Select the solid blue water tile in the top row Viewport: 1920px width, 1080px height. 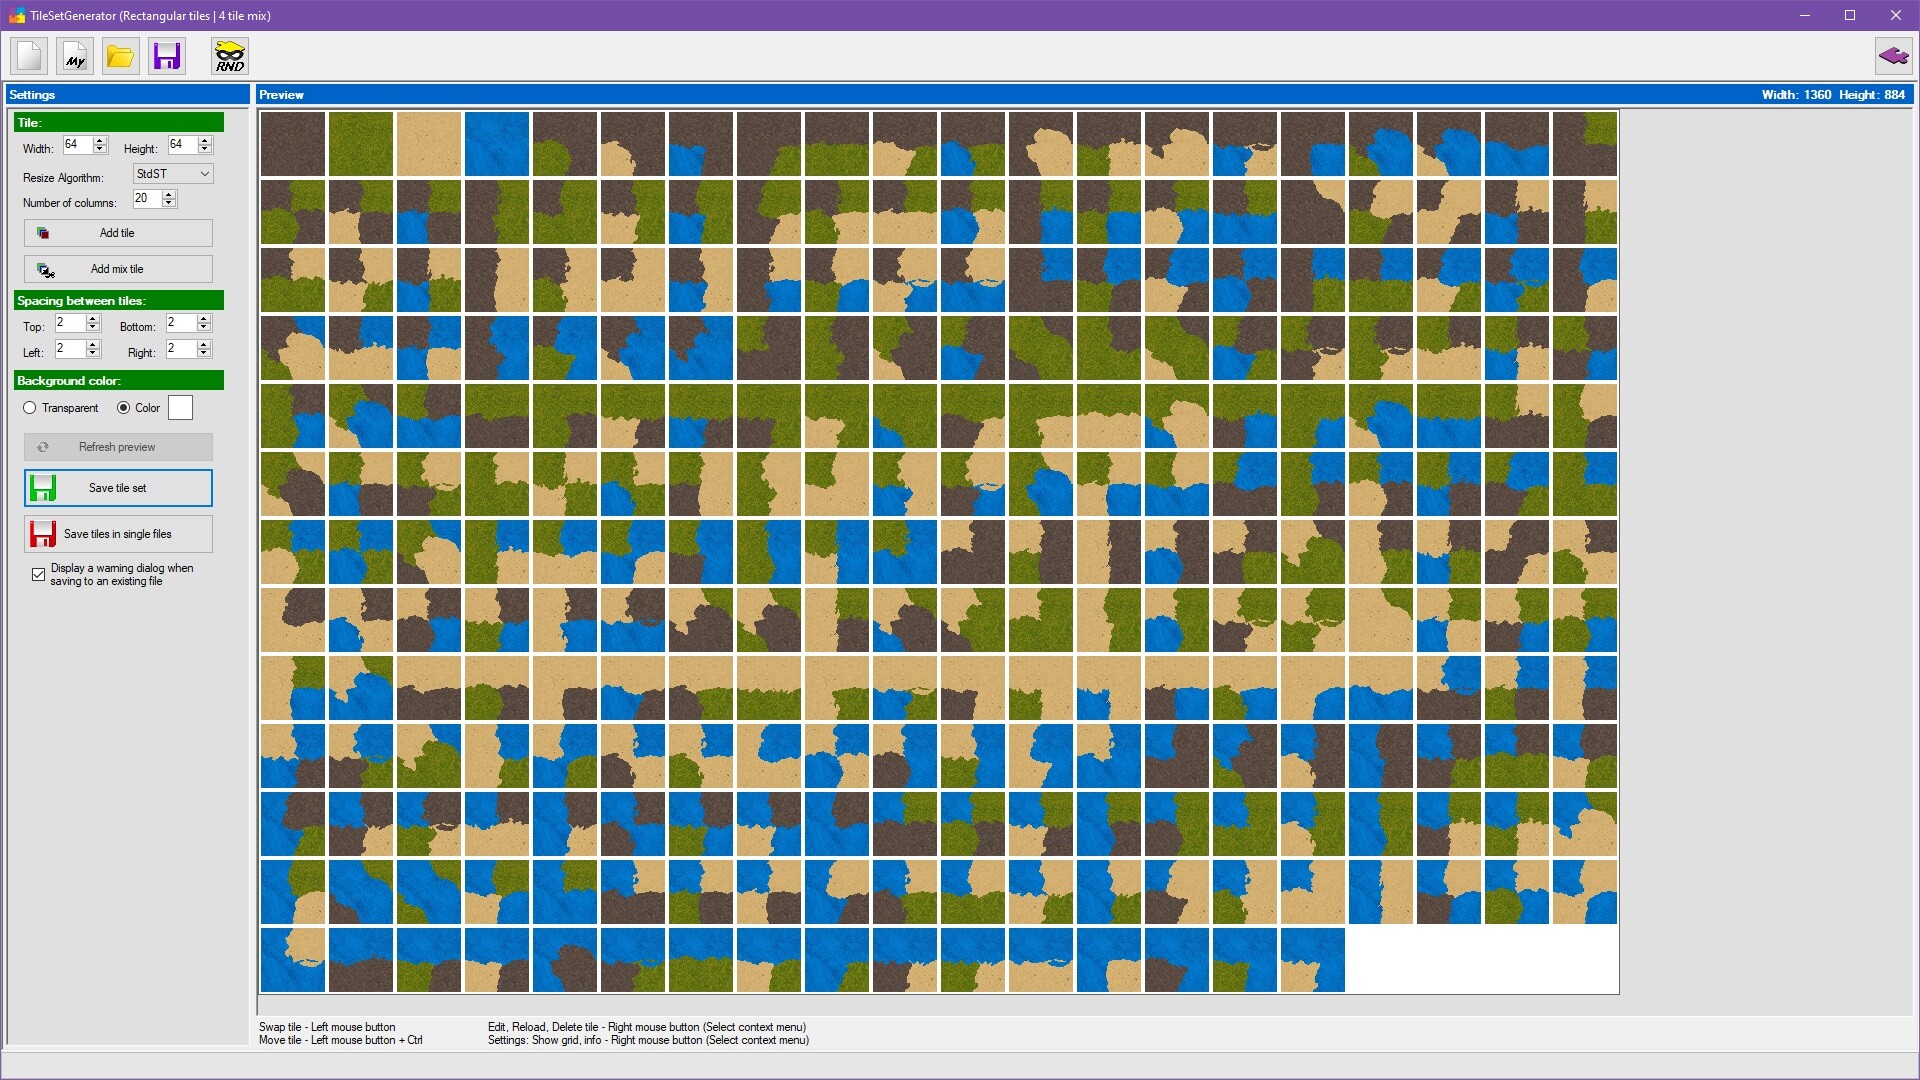coord(497,144)
